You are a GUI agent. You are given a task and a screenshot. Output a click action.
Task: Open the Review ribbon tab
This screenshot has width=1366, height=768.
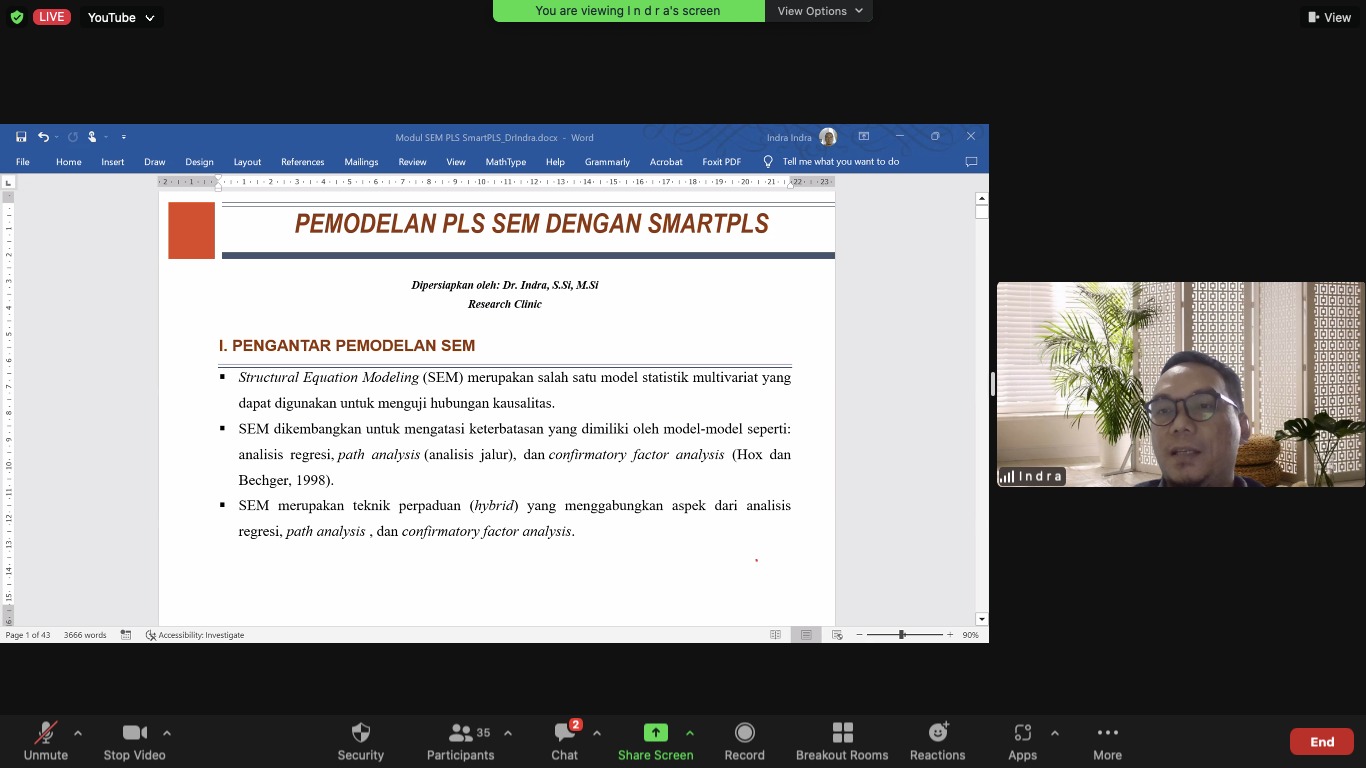tap(412, 162)
